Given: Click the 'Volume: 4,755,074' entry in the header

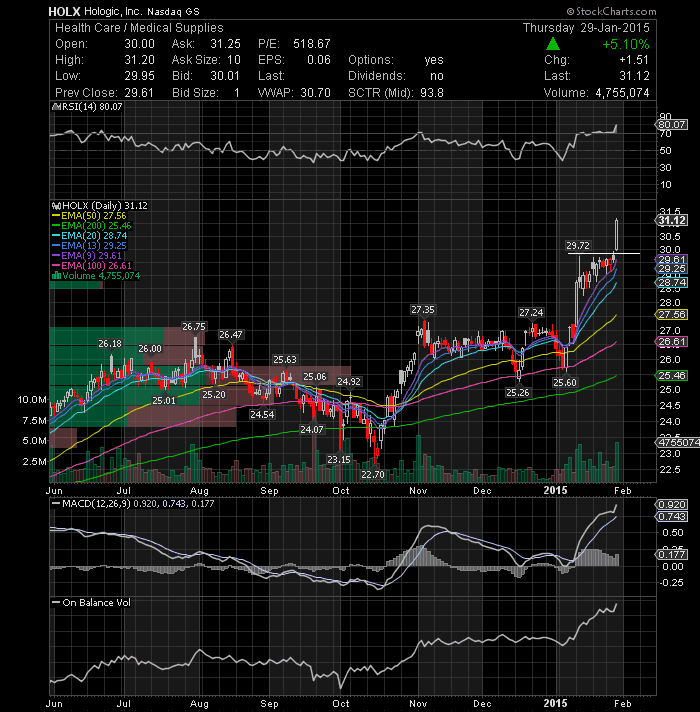Looking at the screenshot, I should [596, 93].
